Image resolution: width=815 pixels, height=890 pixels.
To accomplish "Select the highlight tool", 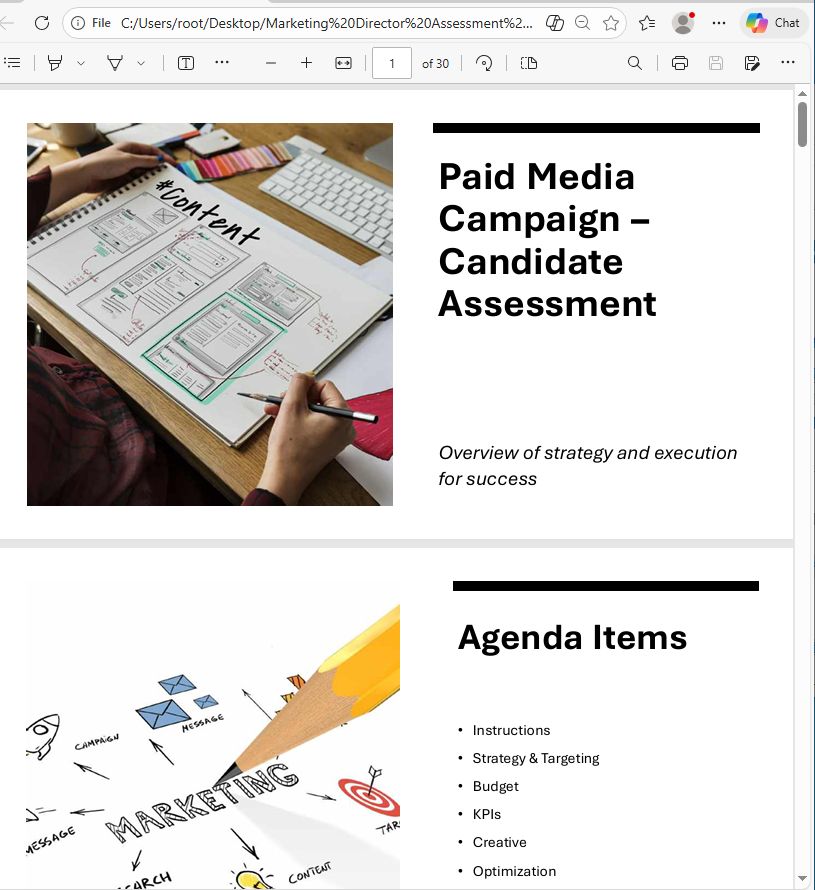I will pos(56,62).
